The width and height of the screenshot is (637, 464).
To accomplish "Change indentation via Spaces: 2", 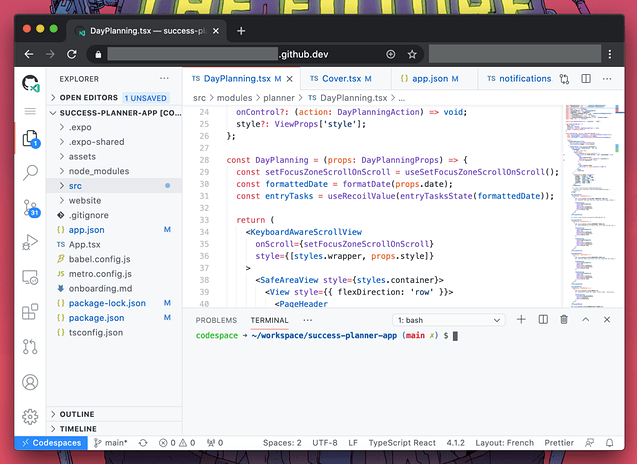I will pos(282,443).
